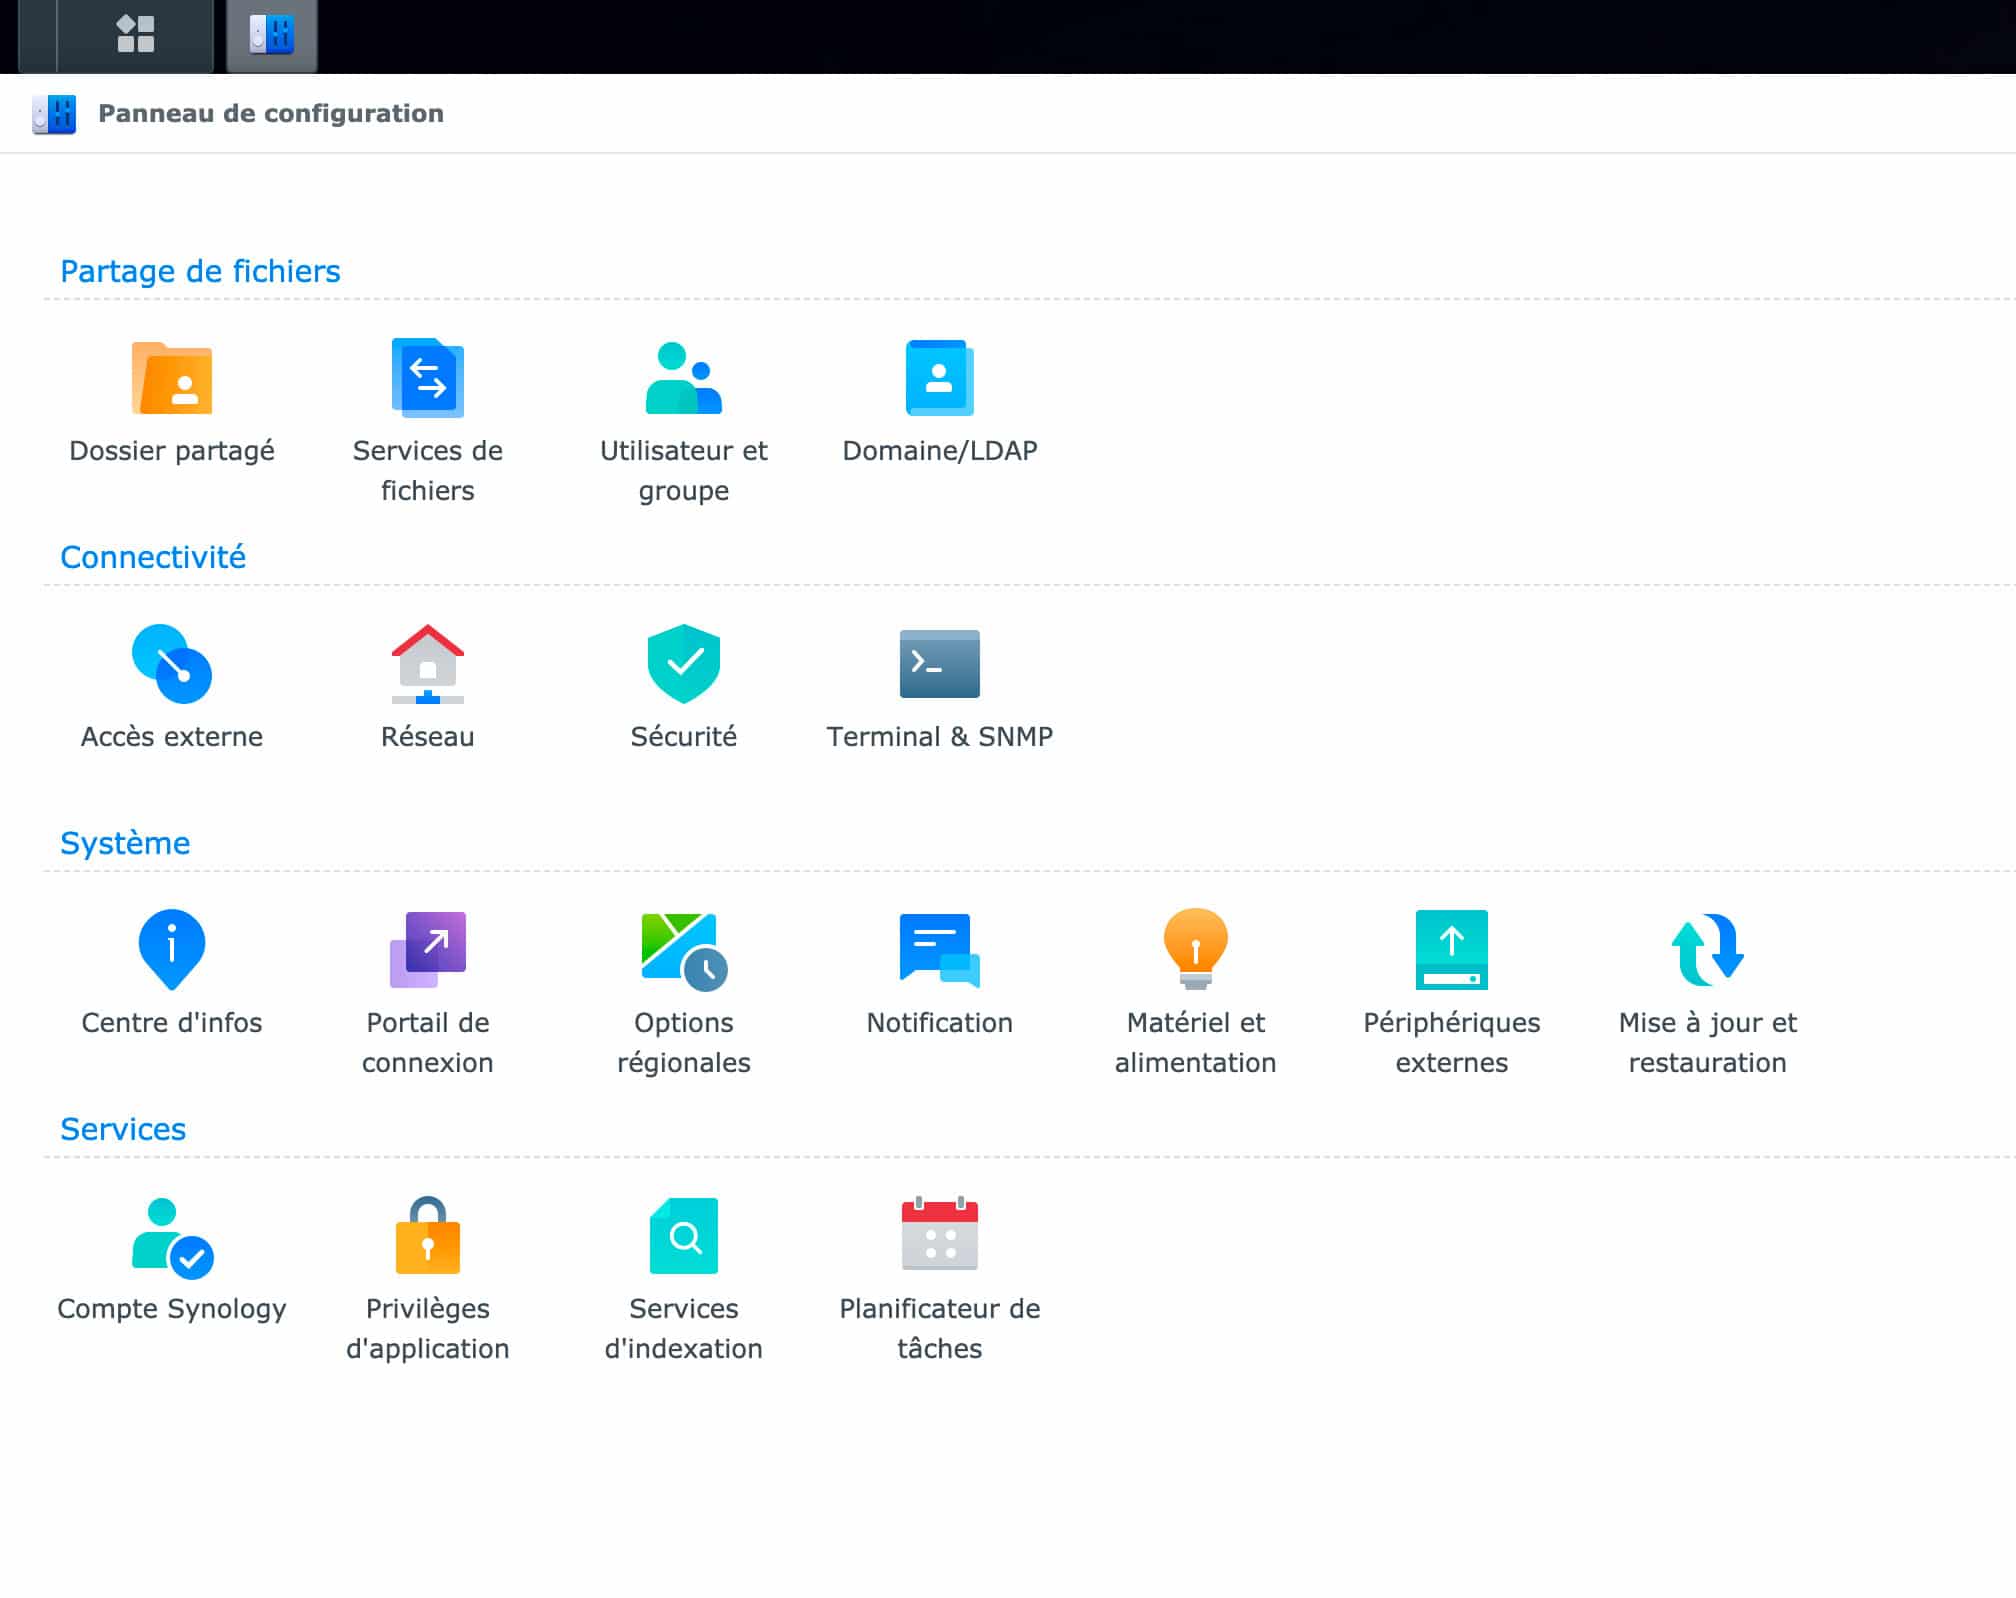Open Options régionales icon
The width and height of the screenshot is (2016, 1598).
[684, 950]
